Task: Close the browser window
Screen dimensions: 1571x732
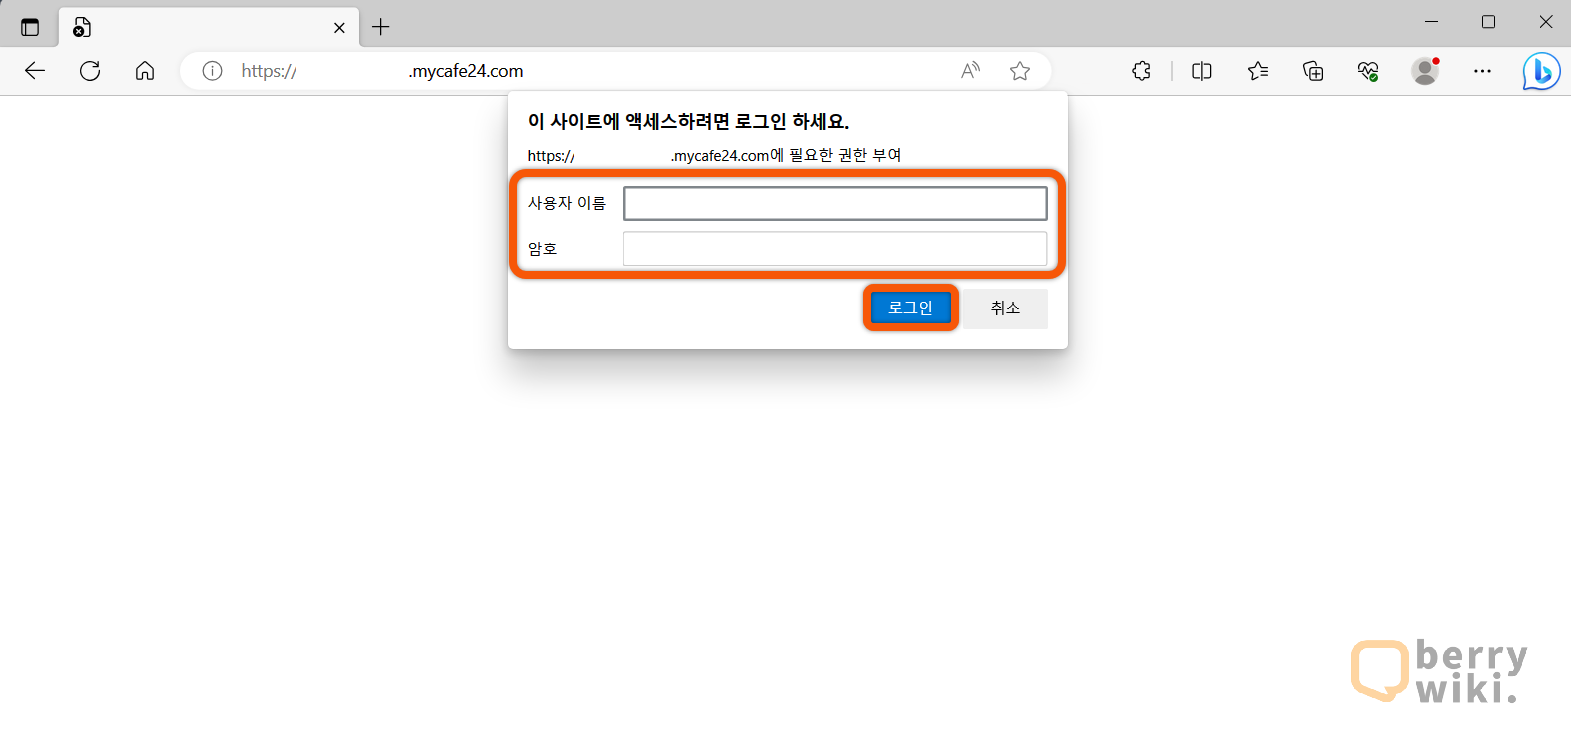Action: pyautogui.click(x=1545, y=22)
